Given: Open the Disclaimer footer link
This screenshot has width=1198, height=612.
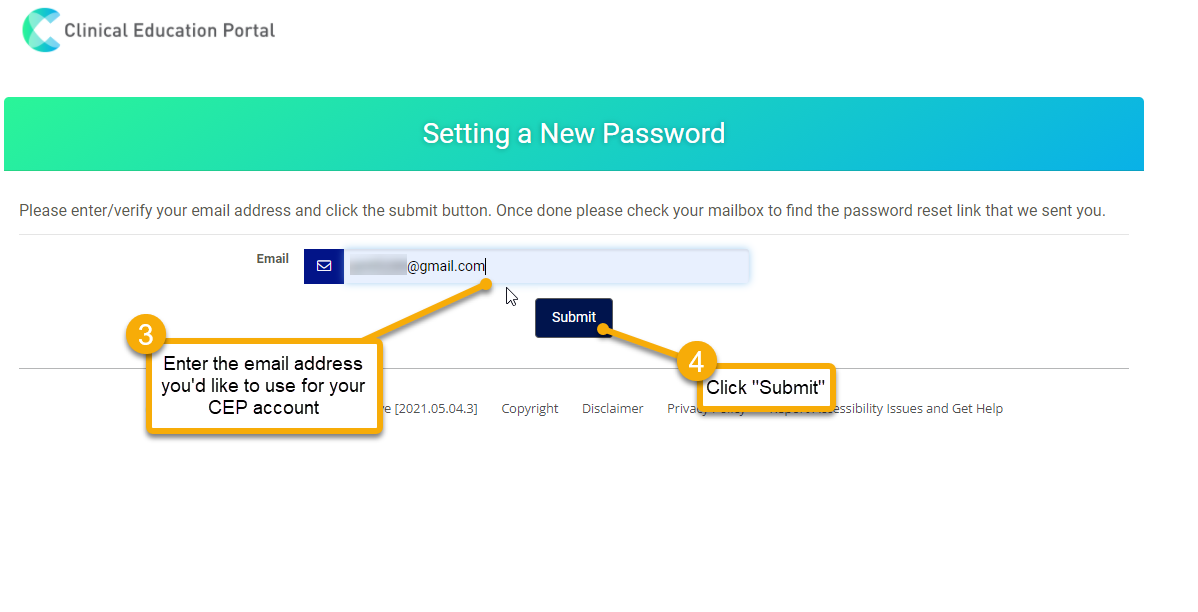Looking at the screenshot, I should (x=613, y=409).
